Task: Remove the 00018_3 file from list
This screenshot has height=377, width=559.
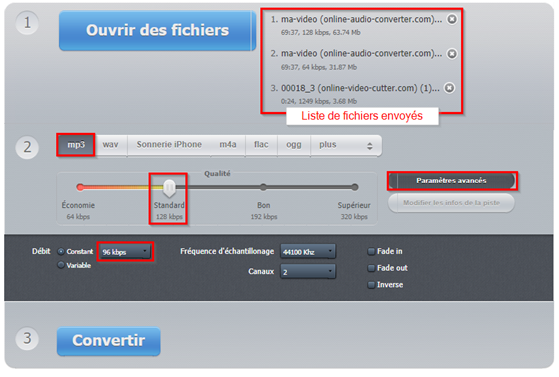Action: (449, 88)
